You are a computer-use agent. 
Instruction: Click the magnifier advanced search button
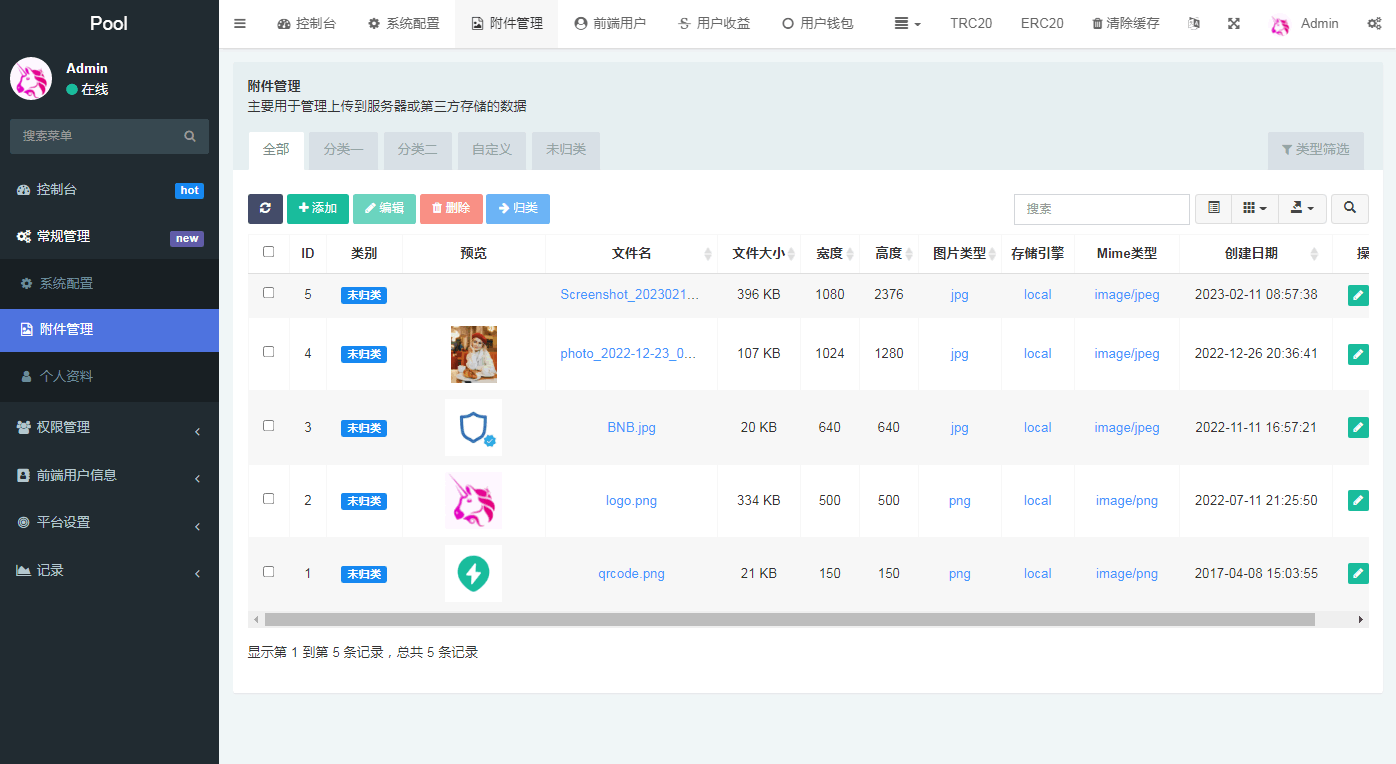1349,208
